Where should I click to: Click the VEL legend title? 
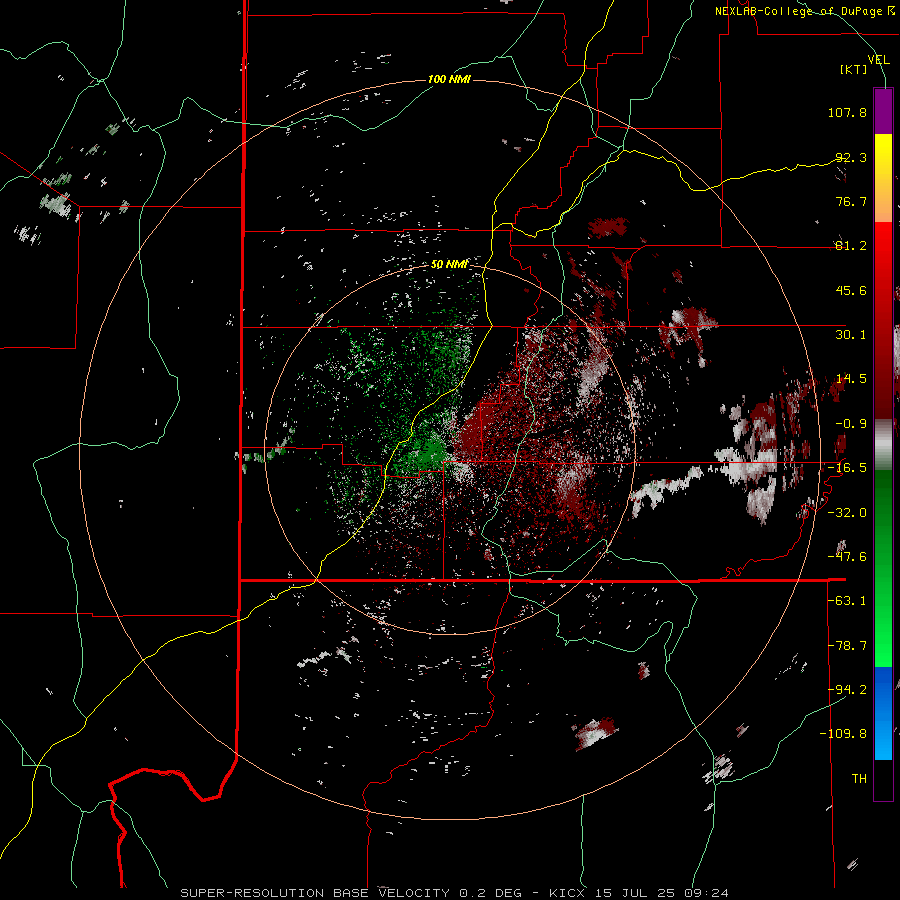coord(879,60)
